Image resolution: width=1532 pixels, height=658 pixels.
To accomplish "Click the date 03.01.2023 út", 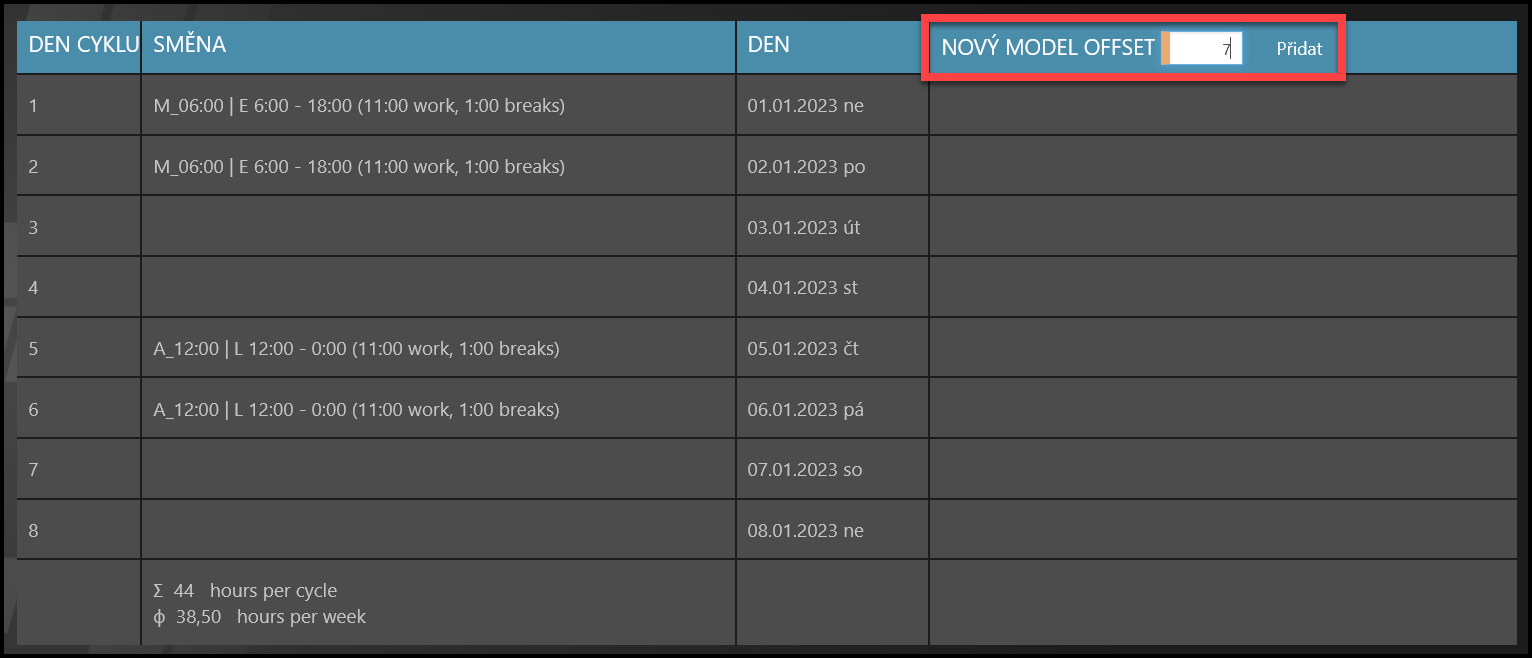I will [804, 228].
